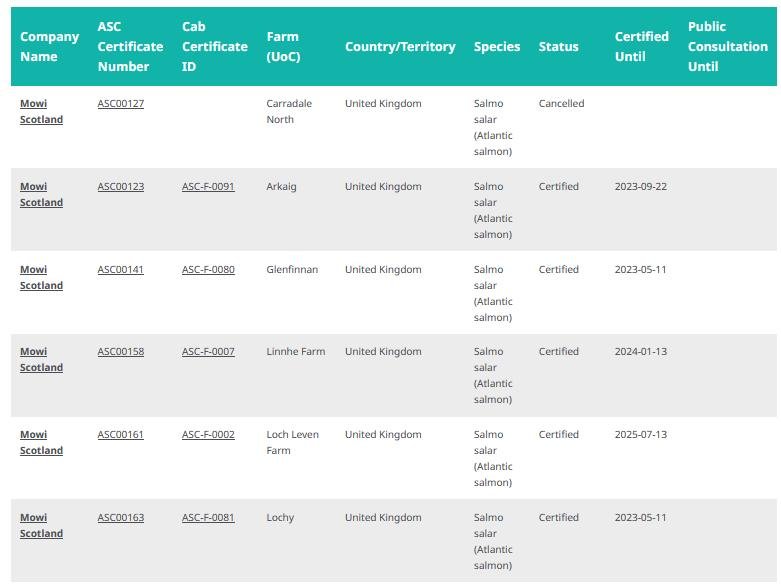781x587 pixels.
Task: Click the Cancelled status cell
Action: coord(561,104)
